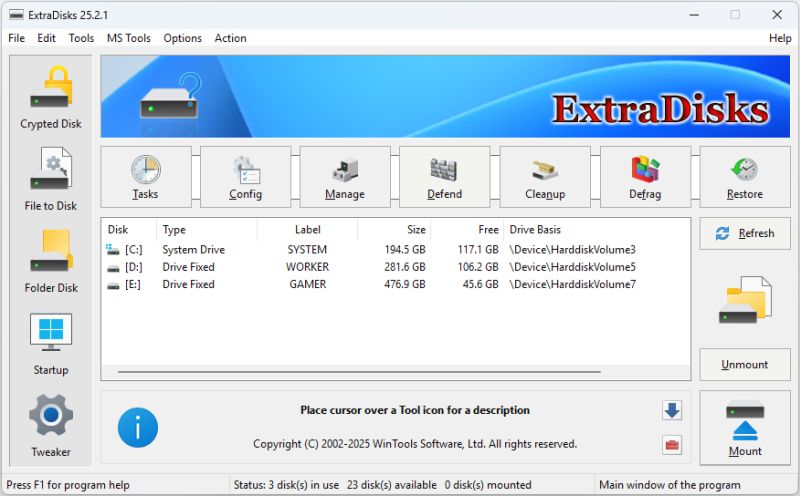Select the D: WORKER drive row
The width and height of the screenshot is (800, 496).
300,267
